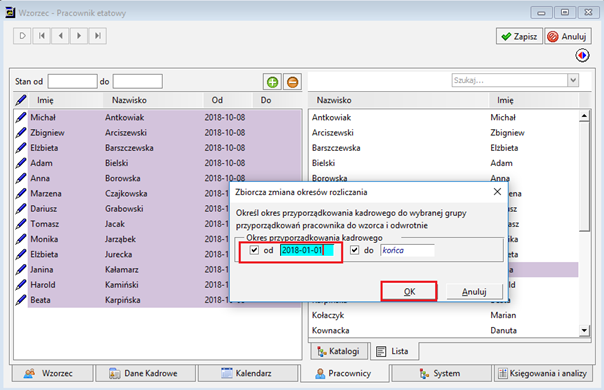Toggle the 'do' date checkbox
604x390 pixels.
354,250
